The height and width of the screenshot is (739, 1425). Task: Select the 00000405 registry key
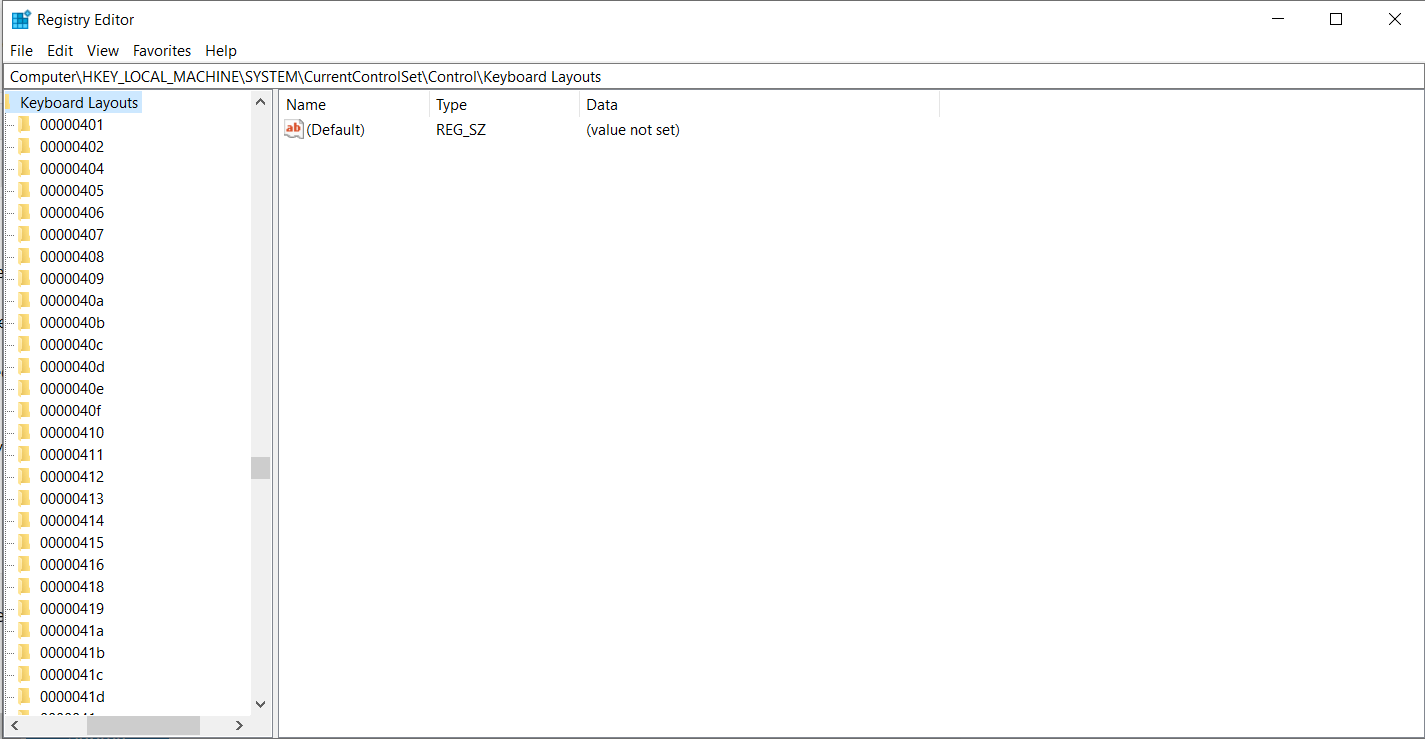pyautogui.click(x=72, y=190)
